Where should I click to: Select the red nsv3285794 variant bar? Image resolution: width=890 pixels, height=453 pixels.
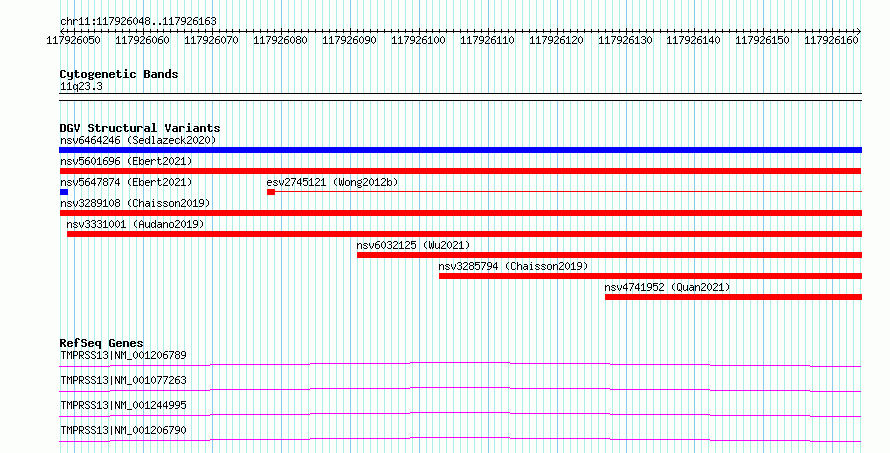tap(650, 276)
